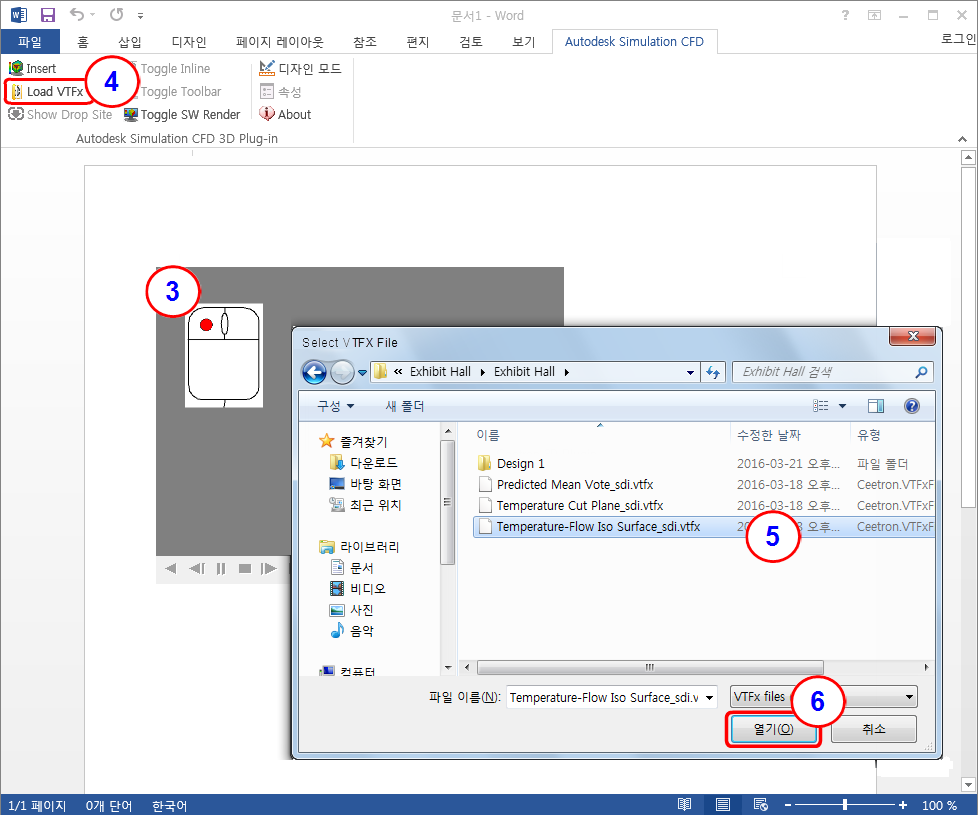The image size is (978, 815).
Task: Open dialog help with the blue question icon
Action: click(x=912, y=407)
